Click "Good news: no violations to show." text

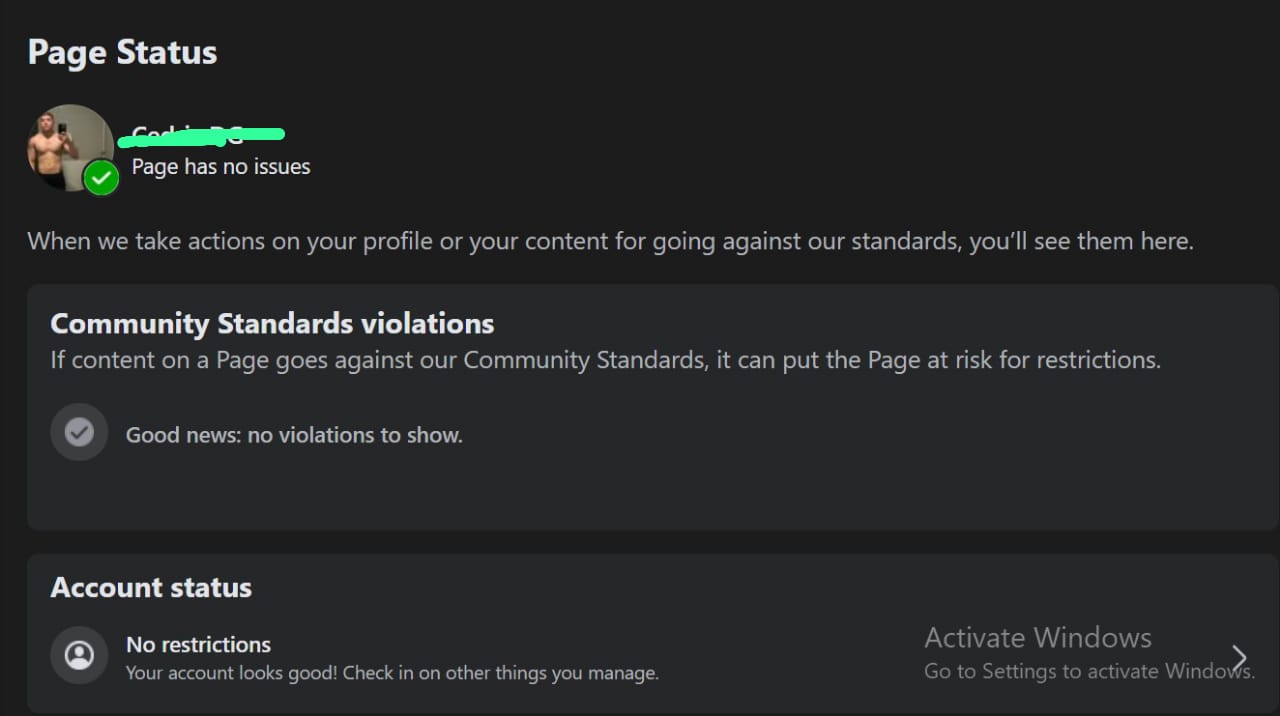pos(294,435)
